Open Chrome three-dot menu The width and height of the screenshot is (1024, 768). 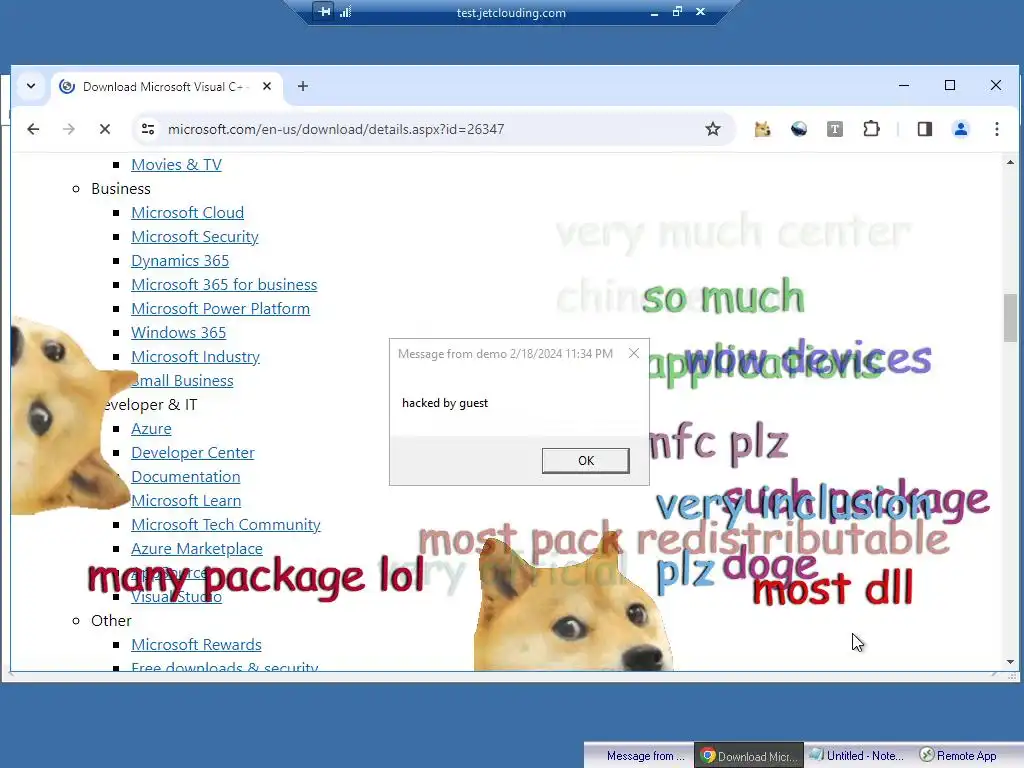(x=997, y=129)
